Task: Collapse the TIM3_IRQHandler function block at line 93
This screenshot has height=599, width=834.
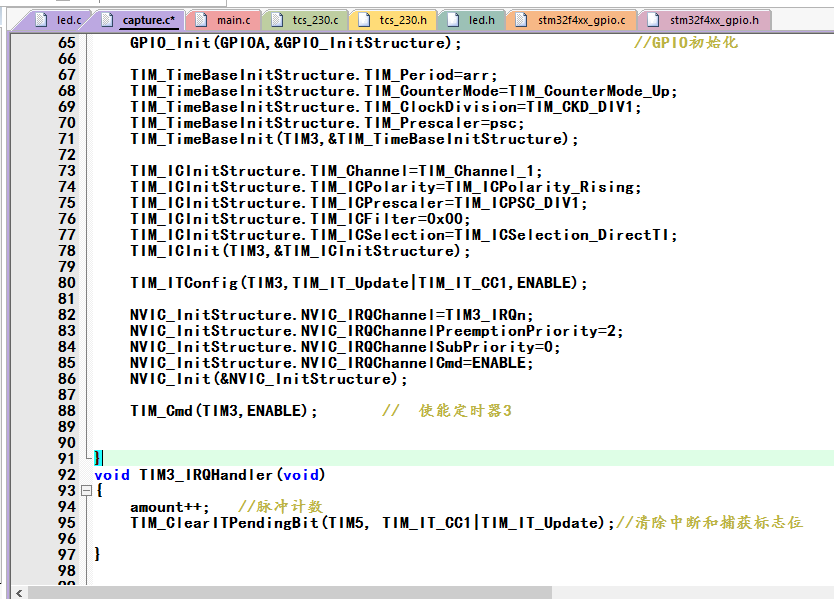Action: tap(86, 490)
